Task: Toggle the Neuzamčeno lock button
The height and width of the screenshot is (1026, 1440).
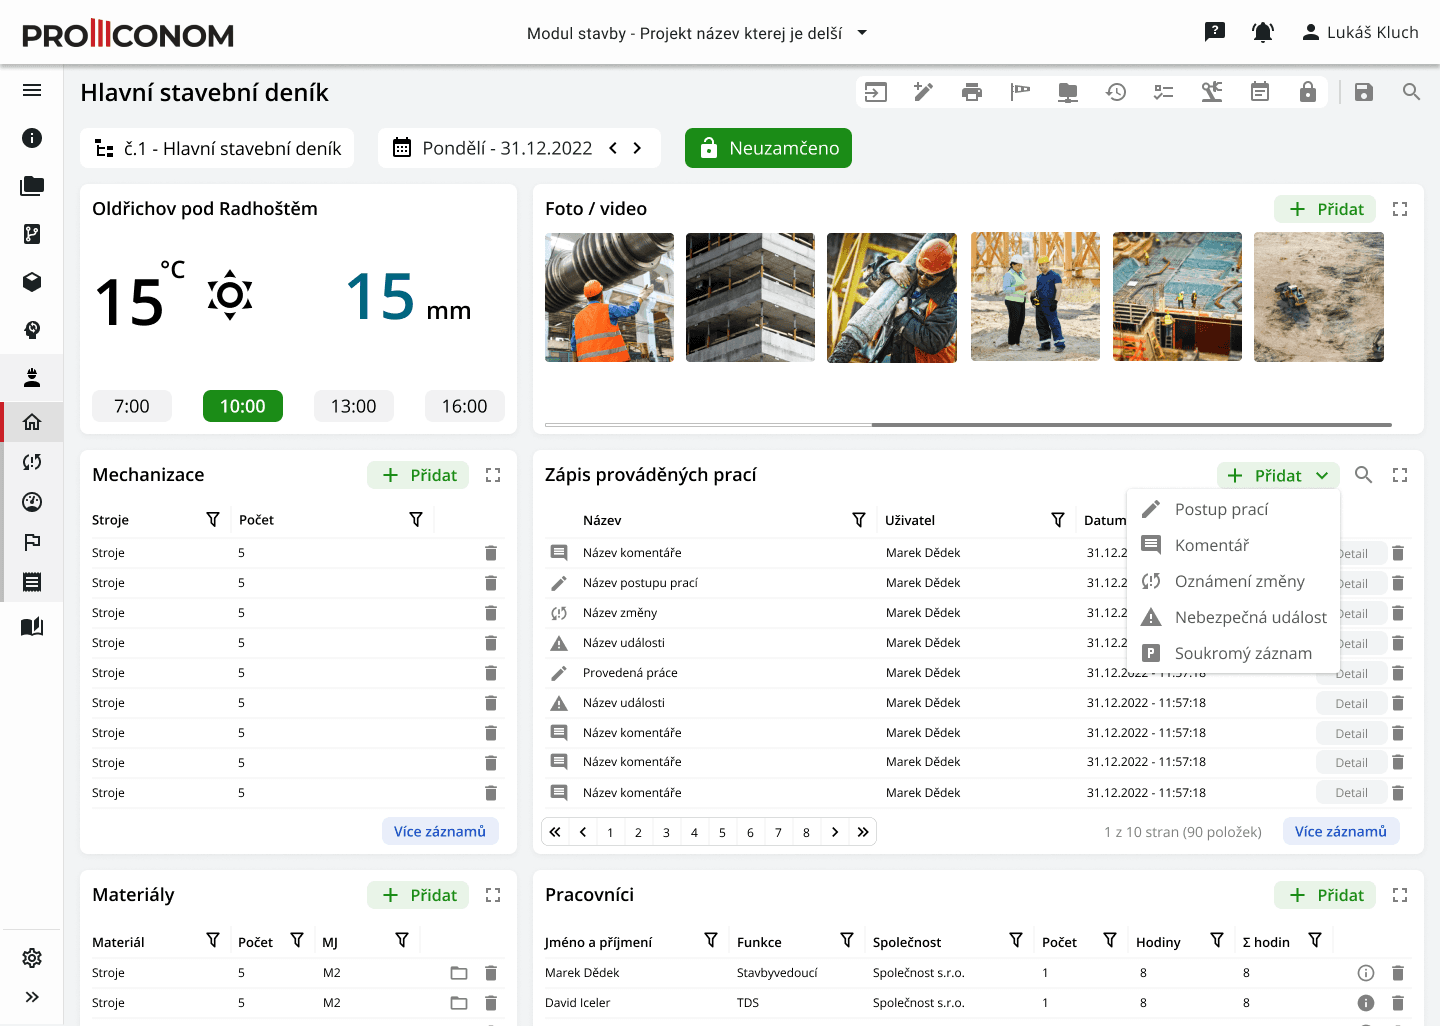Action: 768,148
